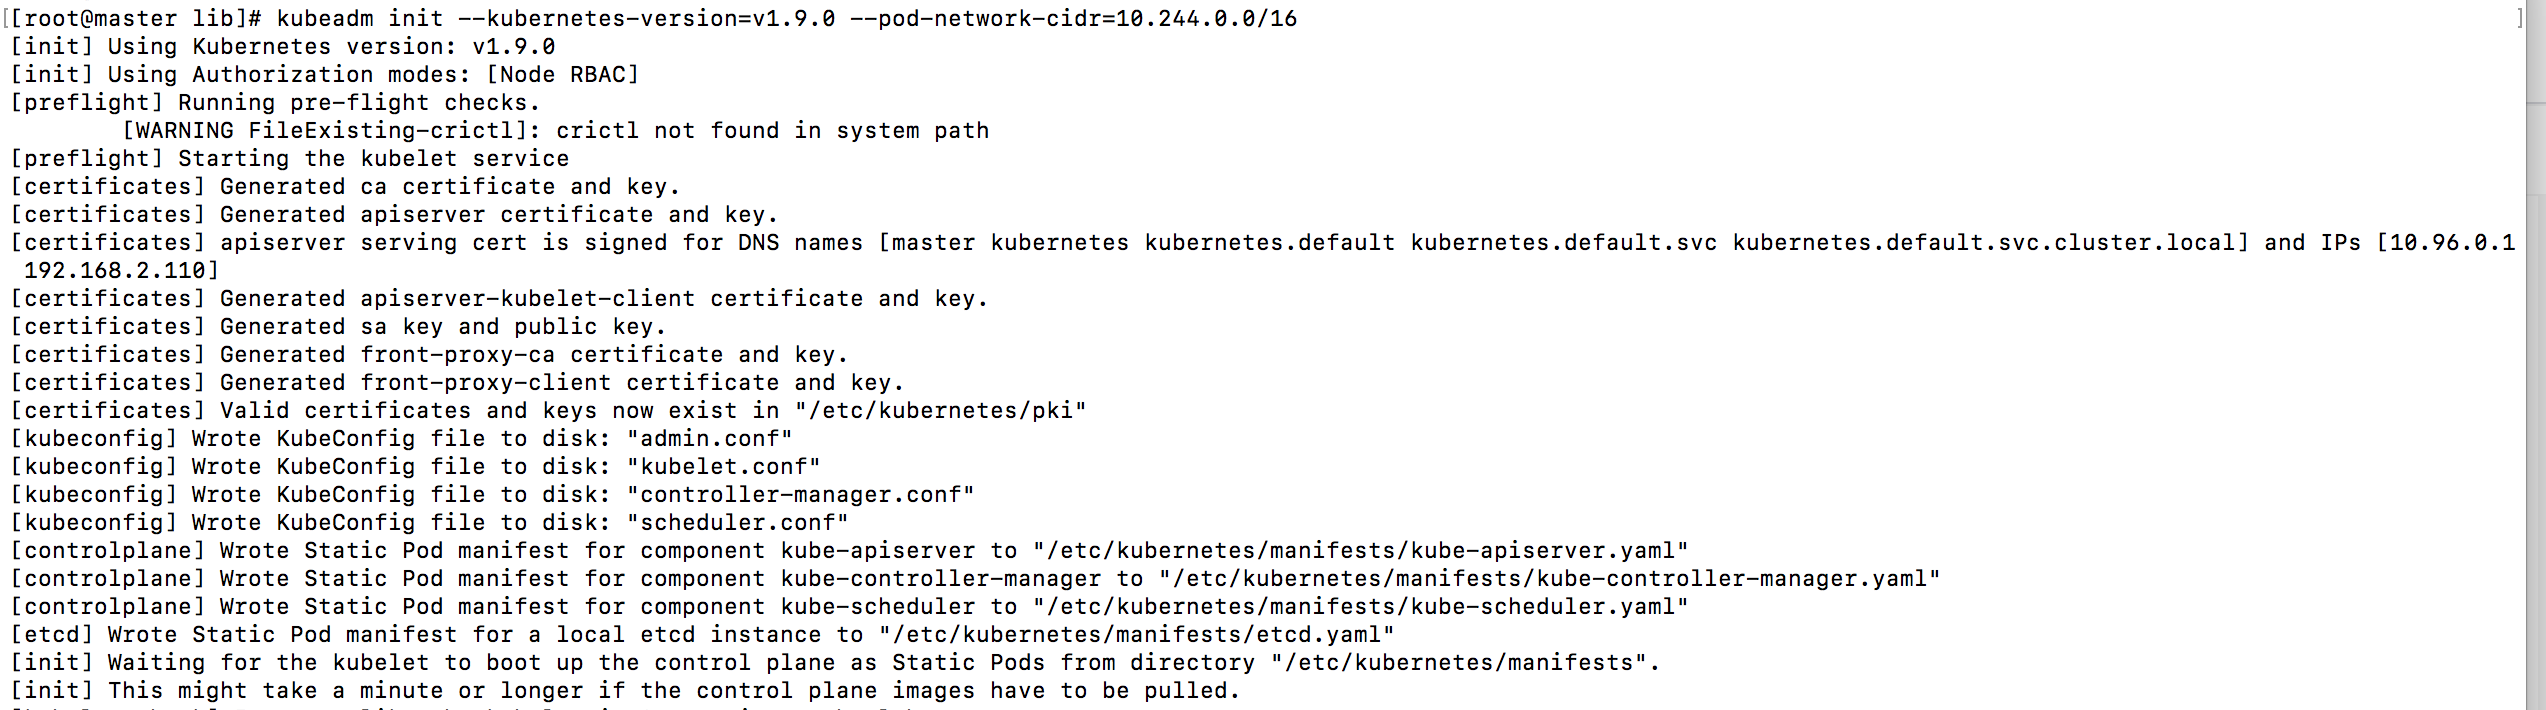Click the "admin.conf" filename
The height and width of the screenshot is (710, 2546).
[709, 438]
